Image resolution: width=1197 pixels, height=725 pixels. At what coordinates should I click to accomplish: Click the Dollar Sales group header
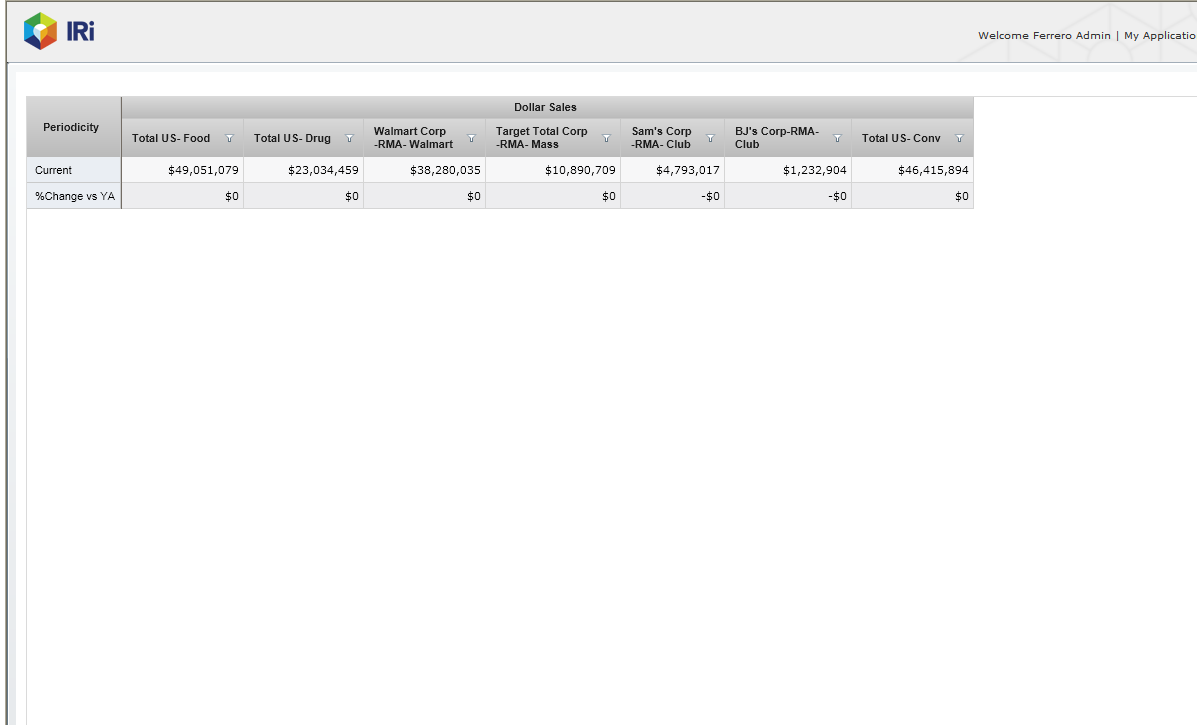point(545,107)
